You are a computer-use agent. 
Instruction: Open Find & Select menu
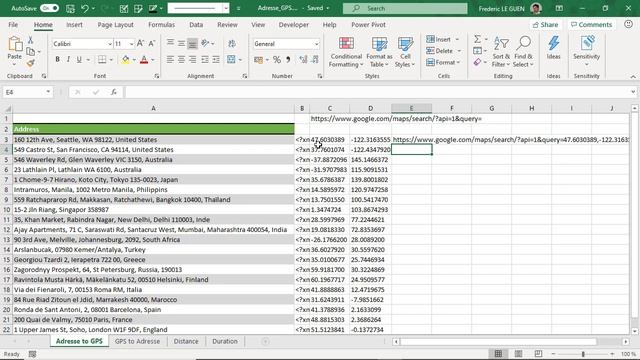point(523,52)
